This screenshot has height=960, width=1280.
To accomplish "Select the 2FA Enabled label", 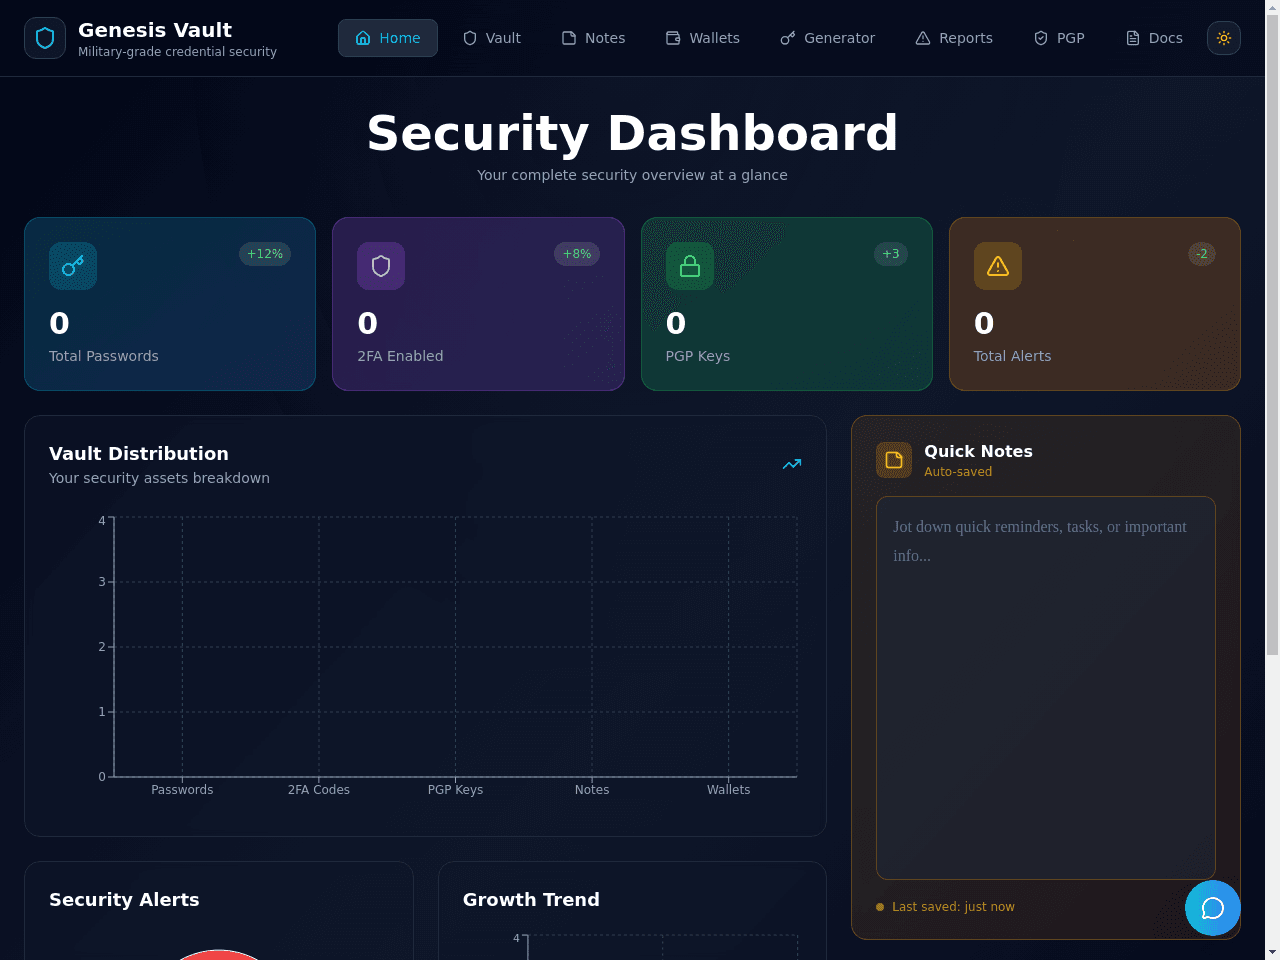I will [400, 356].
